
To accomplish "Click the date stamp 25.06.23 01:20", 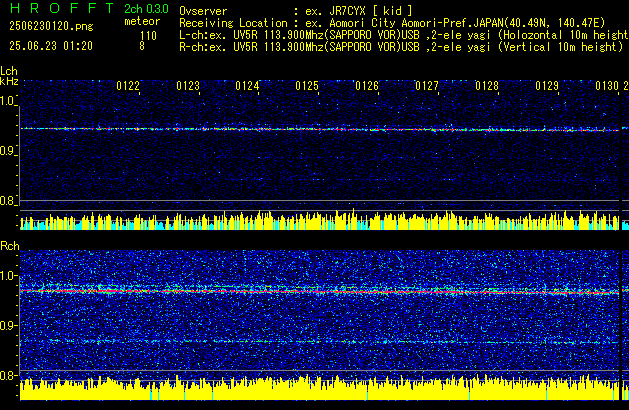I will pos(51,46).
